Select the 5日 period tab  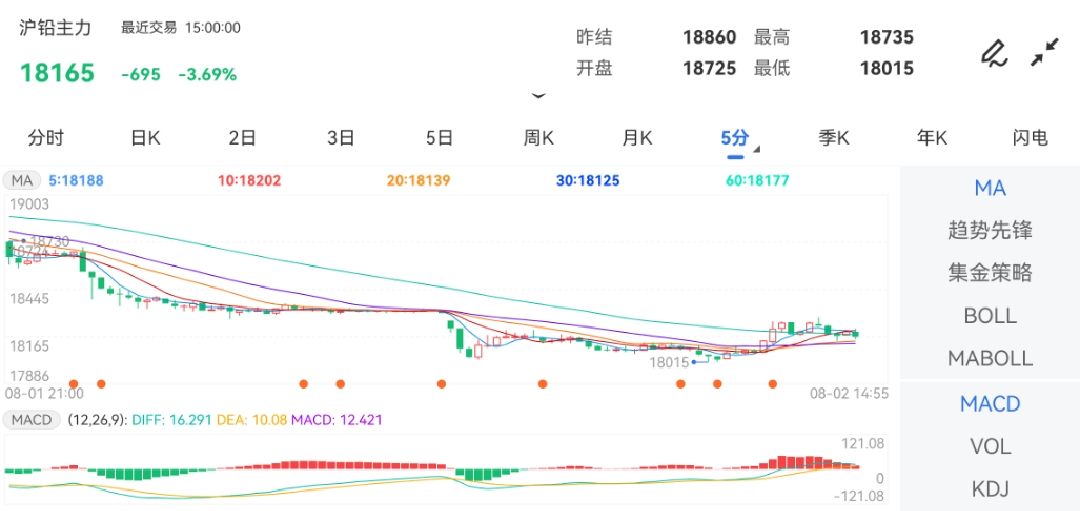439,138
